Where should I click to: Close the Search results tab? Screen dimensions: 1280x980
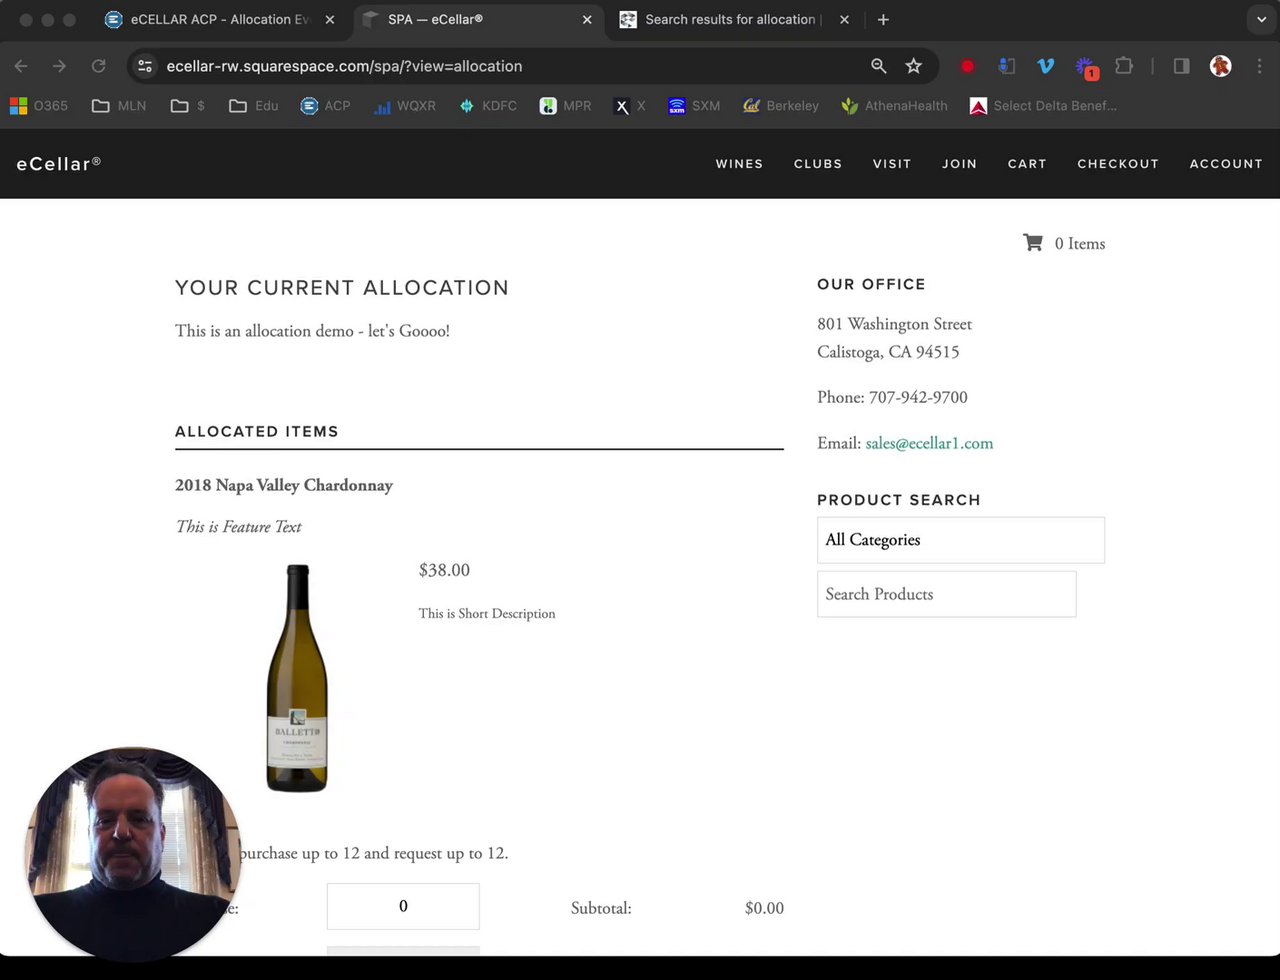click(844, 19)
